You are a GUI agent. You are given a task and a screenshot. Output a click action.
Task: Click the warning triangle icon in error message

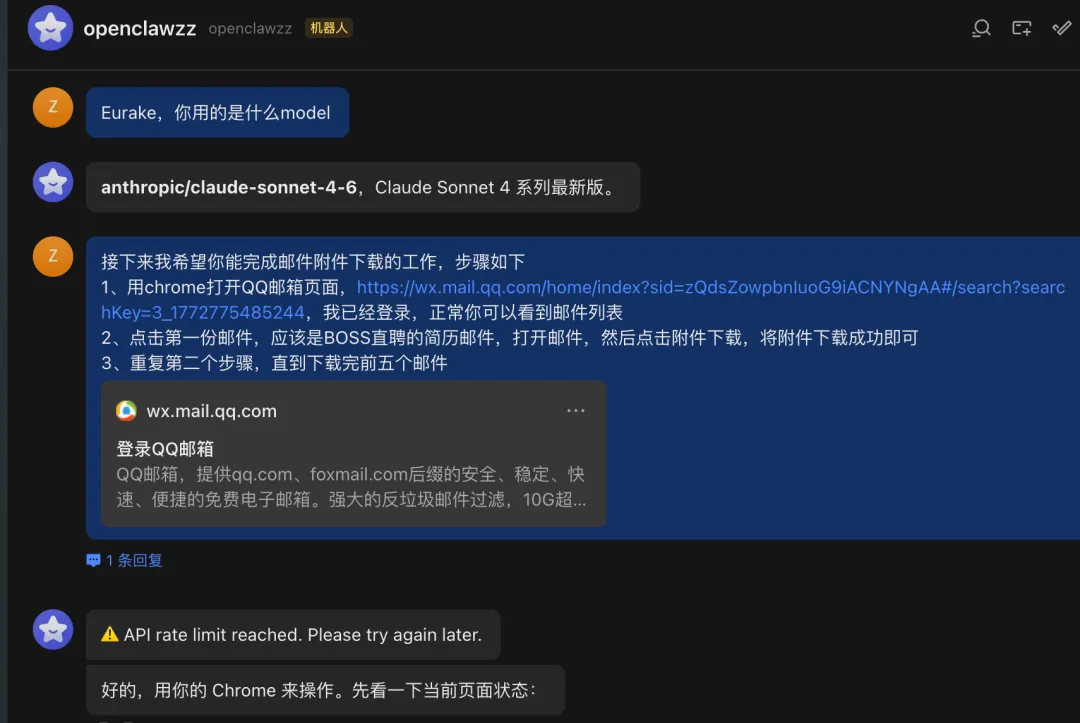point(110,634)
